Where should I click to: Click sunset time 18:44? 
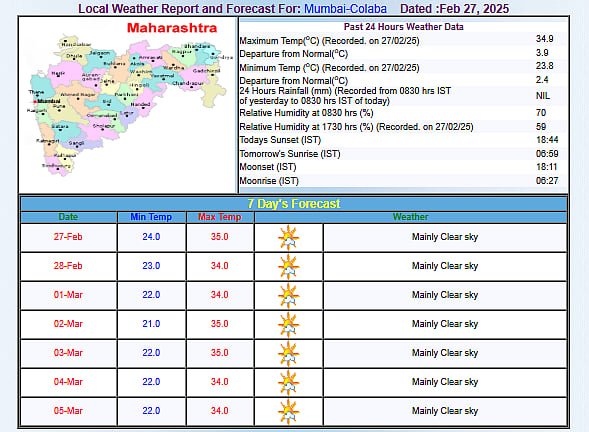click(547, 140)
